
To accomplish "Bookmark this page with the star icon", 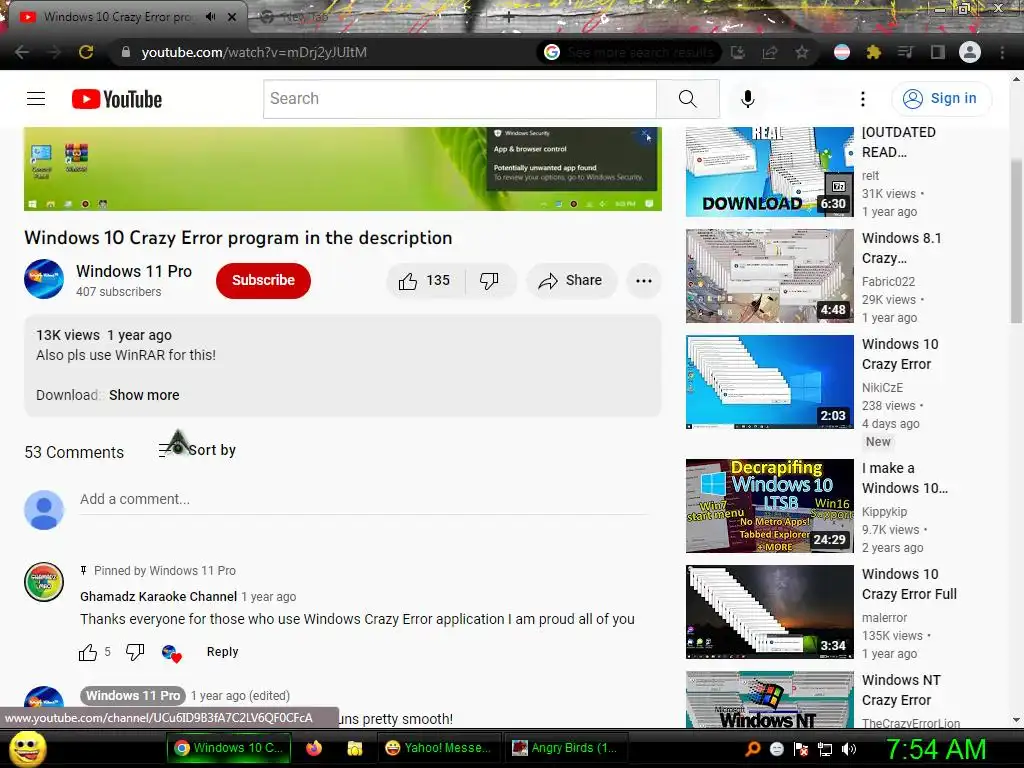I will tap(802, 52).
